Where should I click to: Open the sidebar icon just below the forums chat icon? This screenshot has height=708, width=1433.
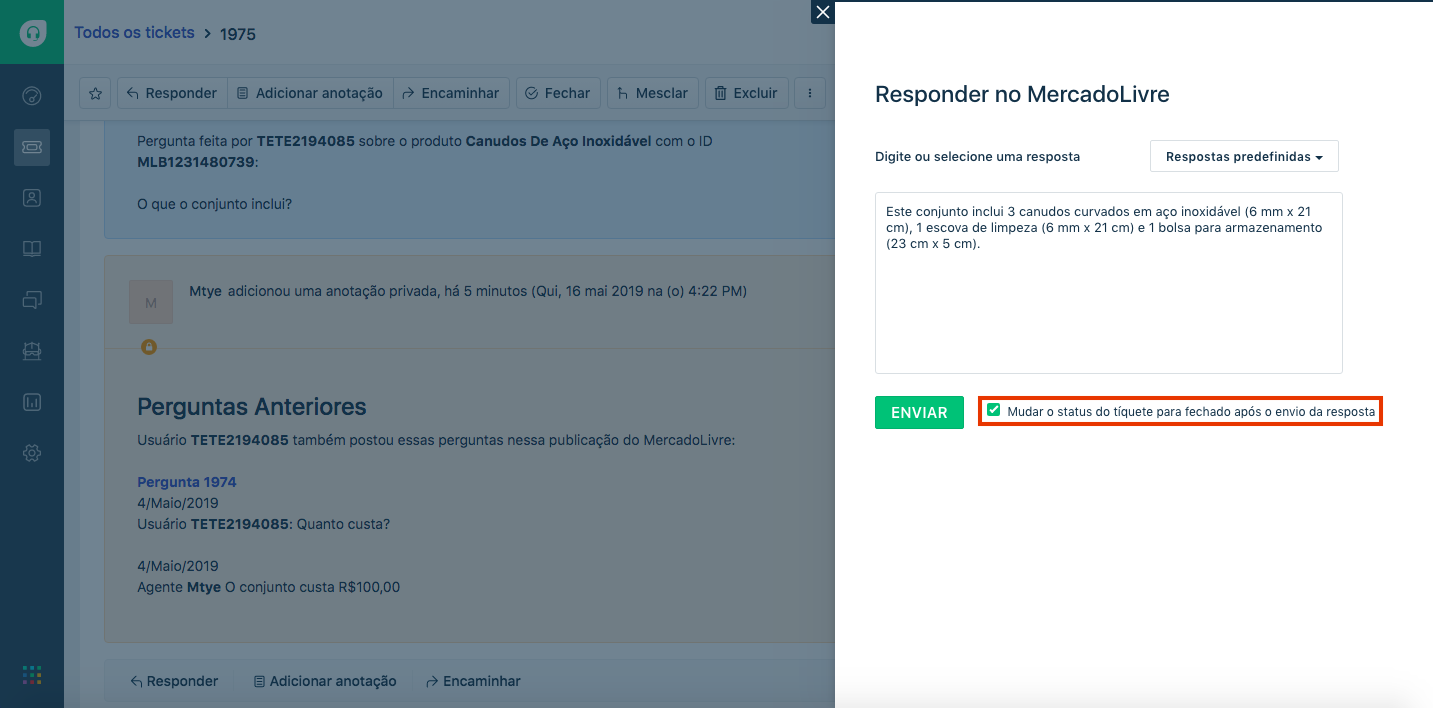coord(32,351)
